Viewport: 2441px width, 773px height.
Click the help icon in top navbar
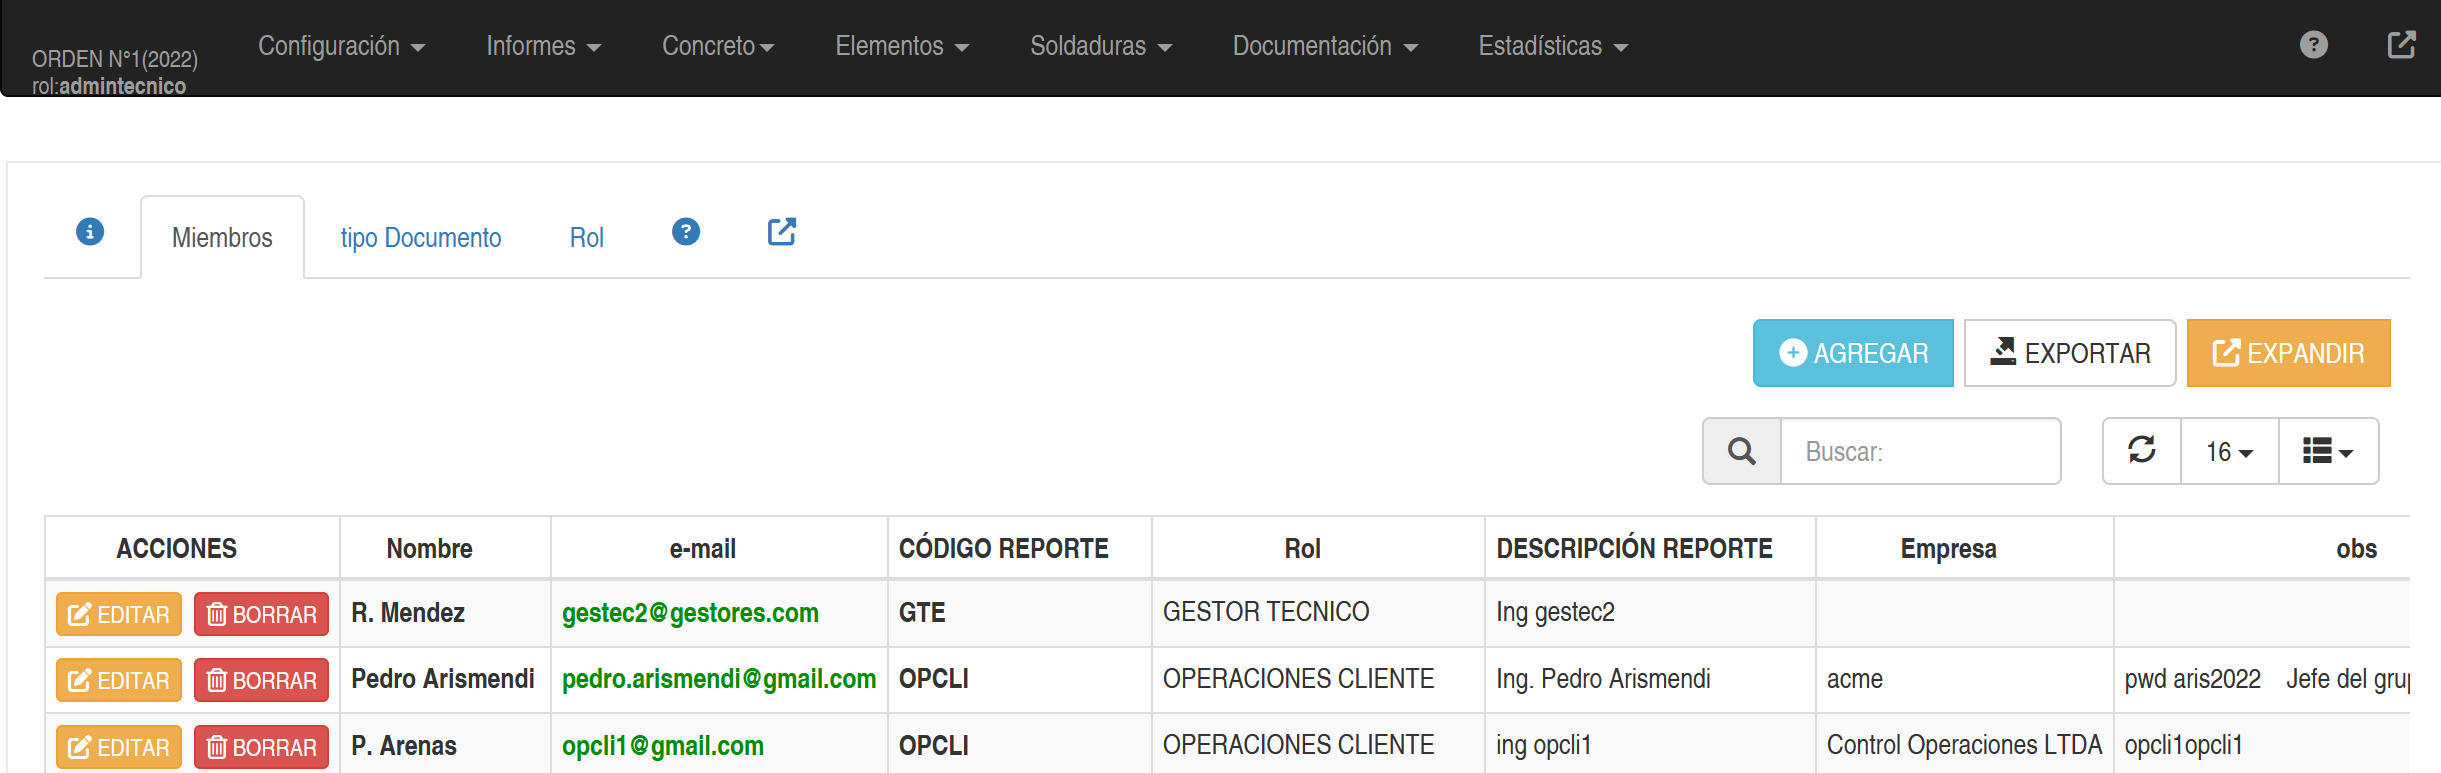[2313, 45]
